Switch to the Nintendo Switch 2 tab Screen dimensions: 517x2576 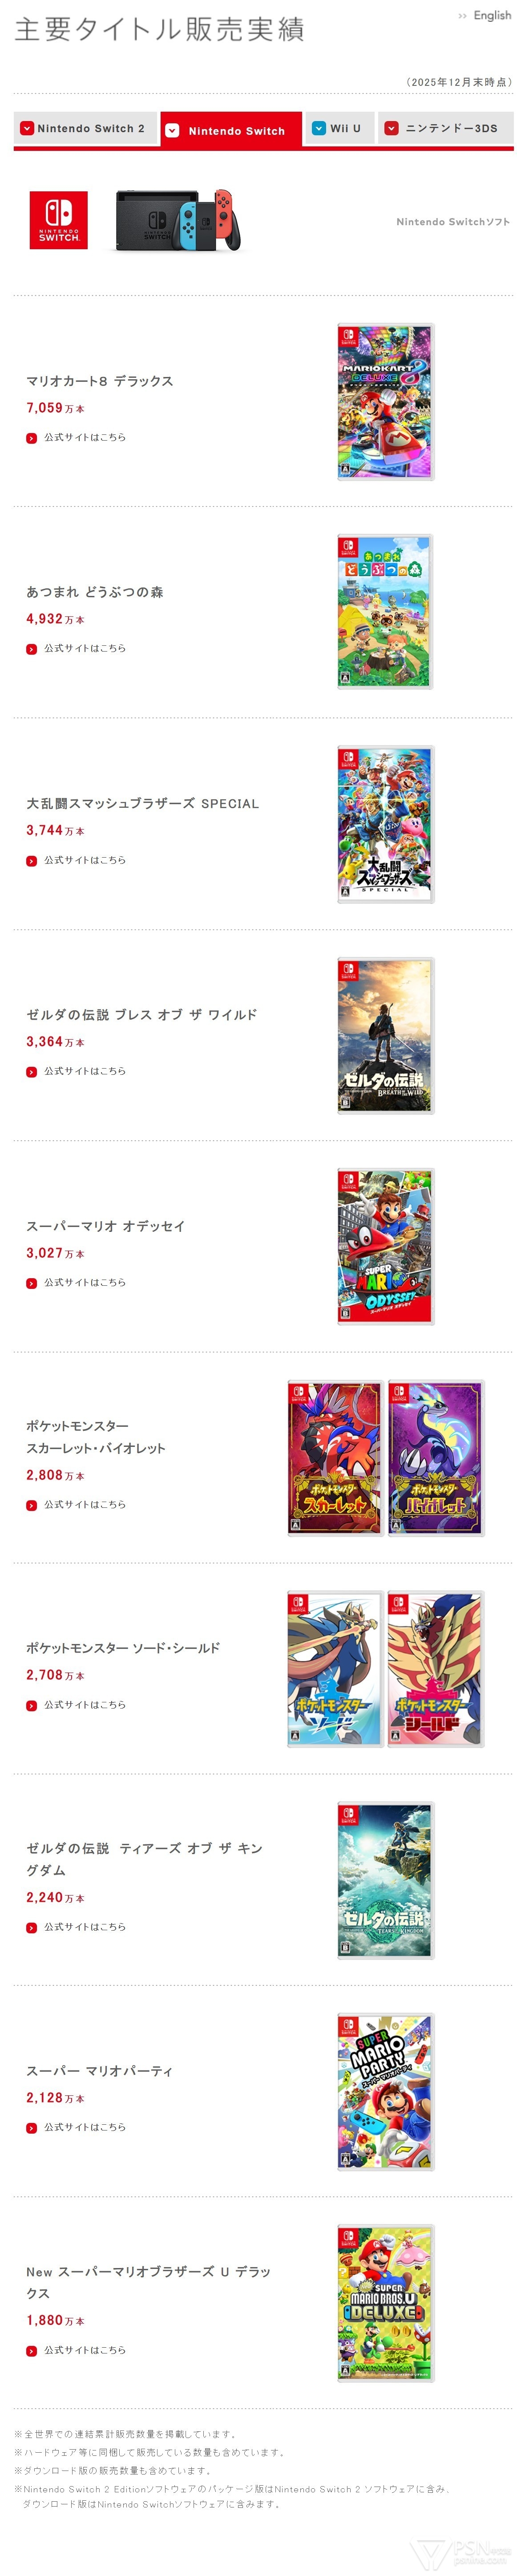[84, 129]
